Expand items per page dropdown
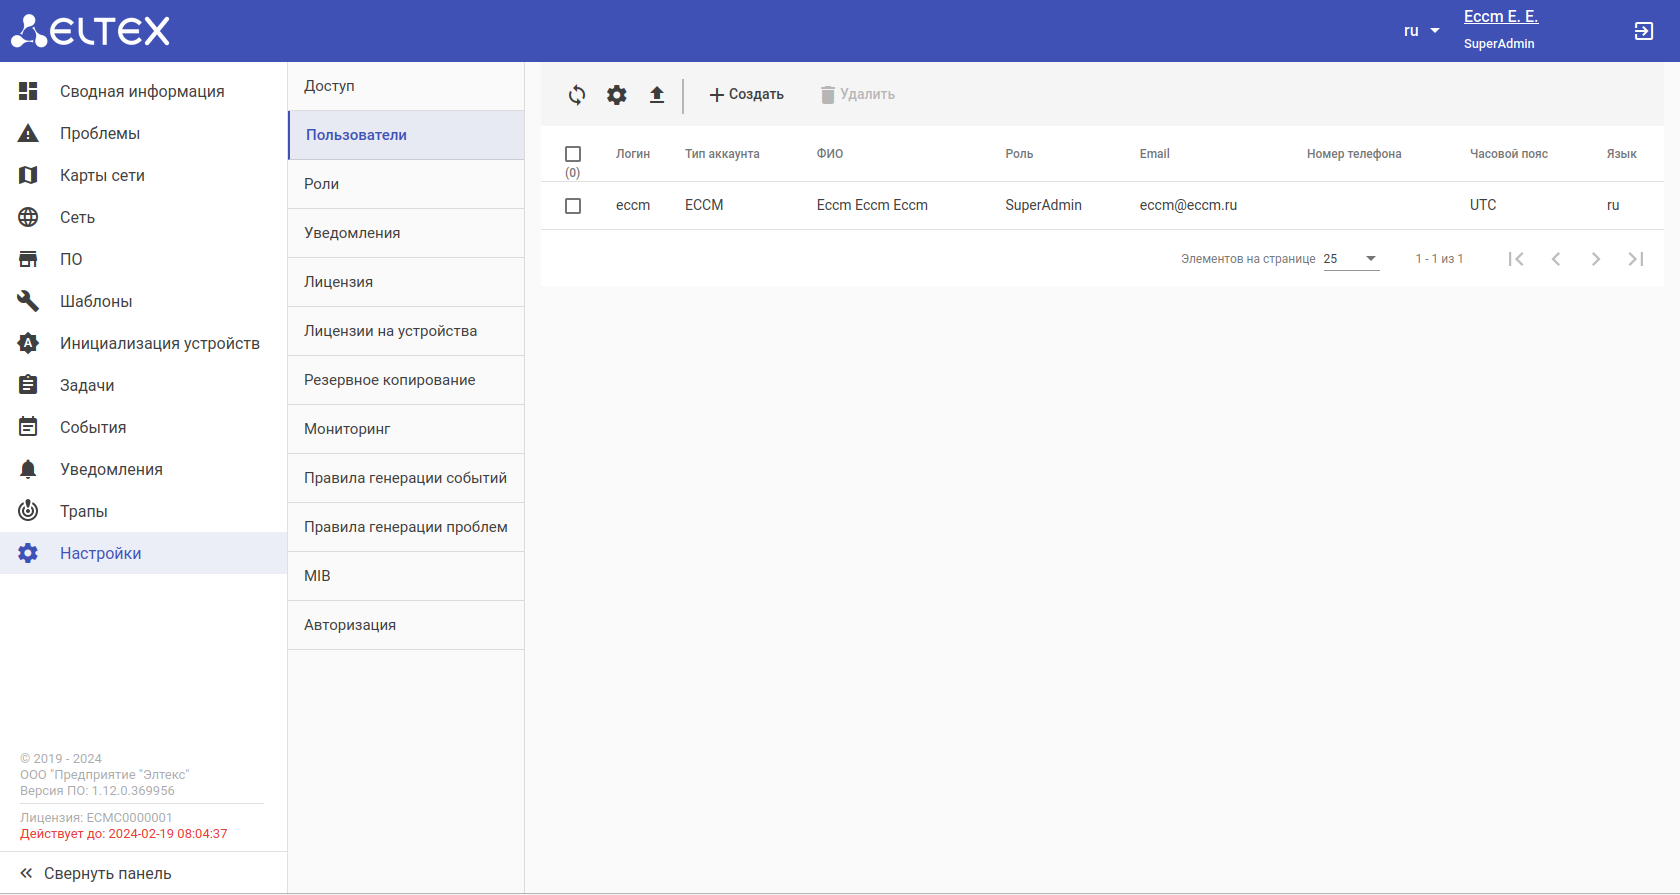This screenshot has width=1680, height=895. click(x=1351, y=259)
